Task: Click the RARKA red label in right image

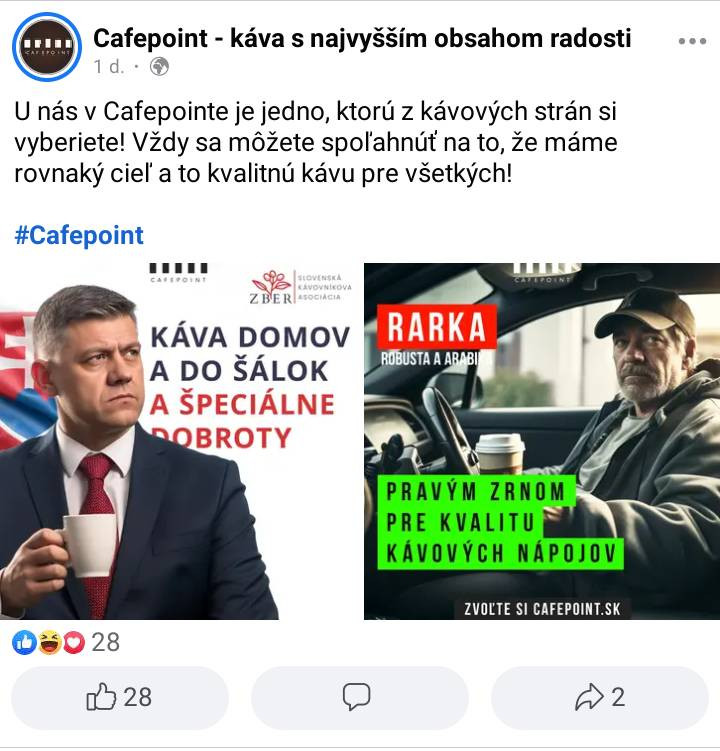Action: pos(436,327)
